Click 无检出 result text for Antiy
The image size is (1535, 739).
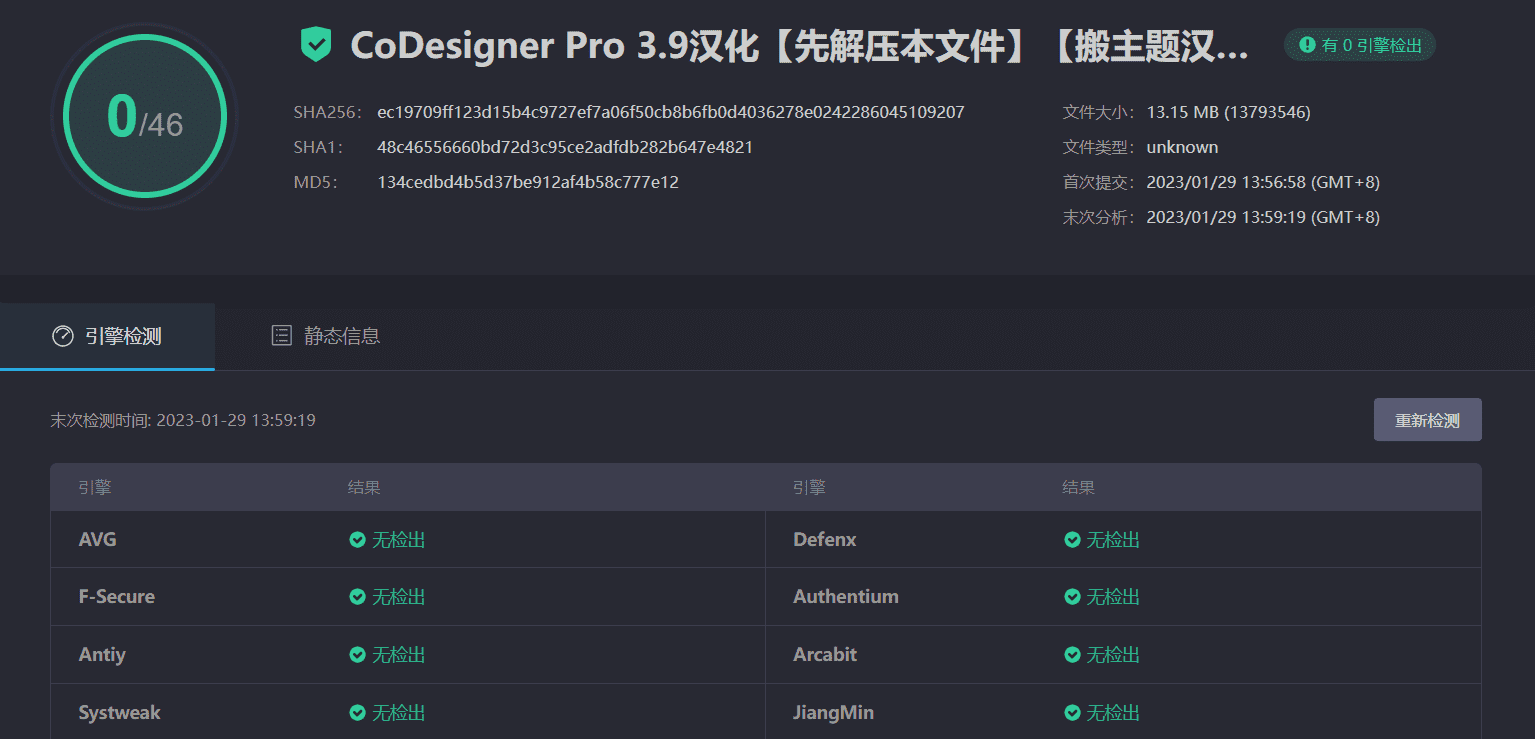399,655
